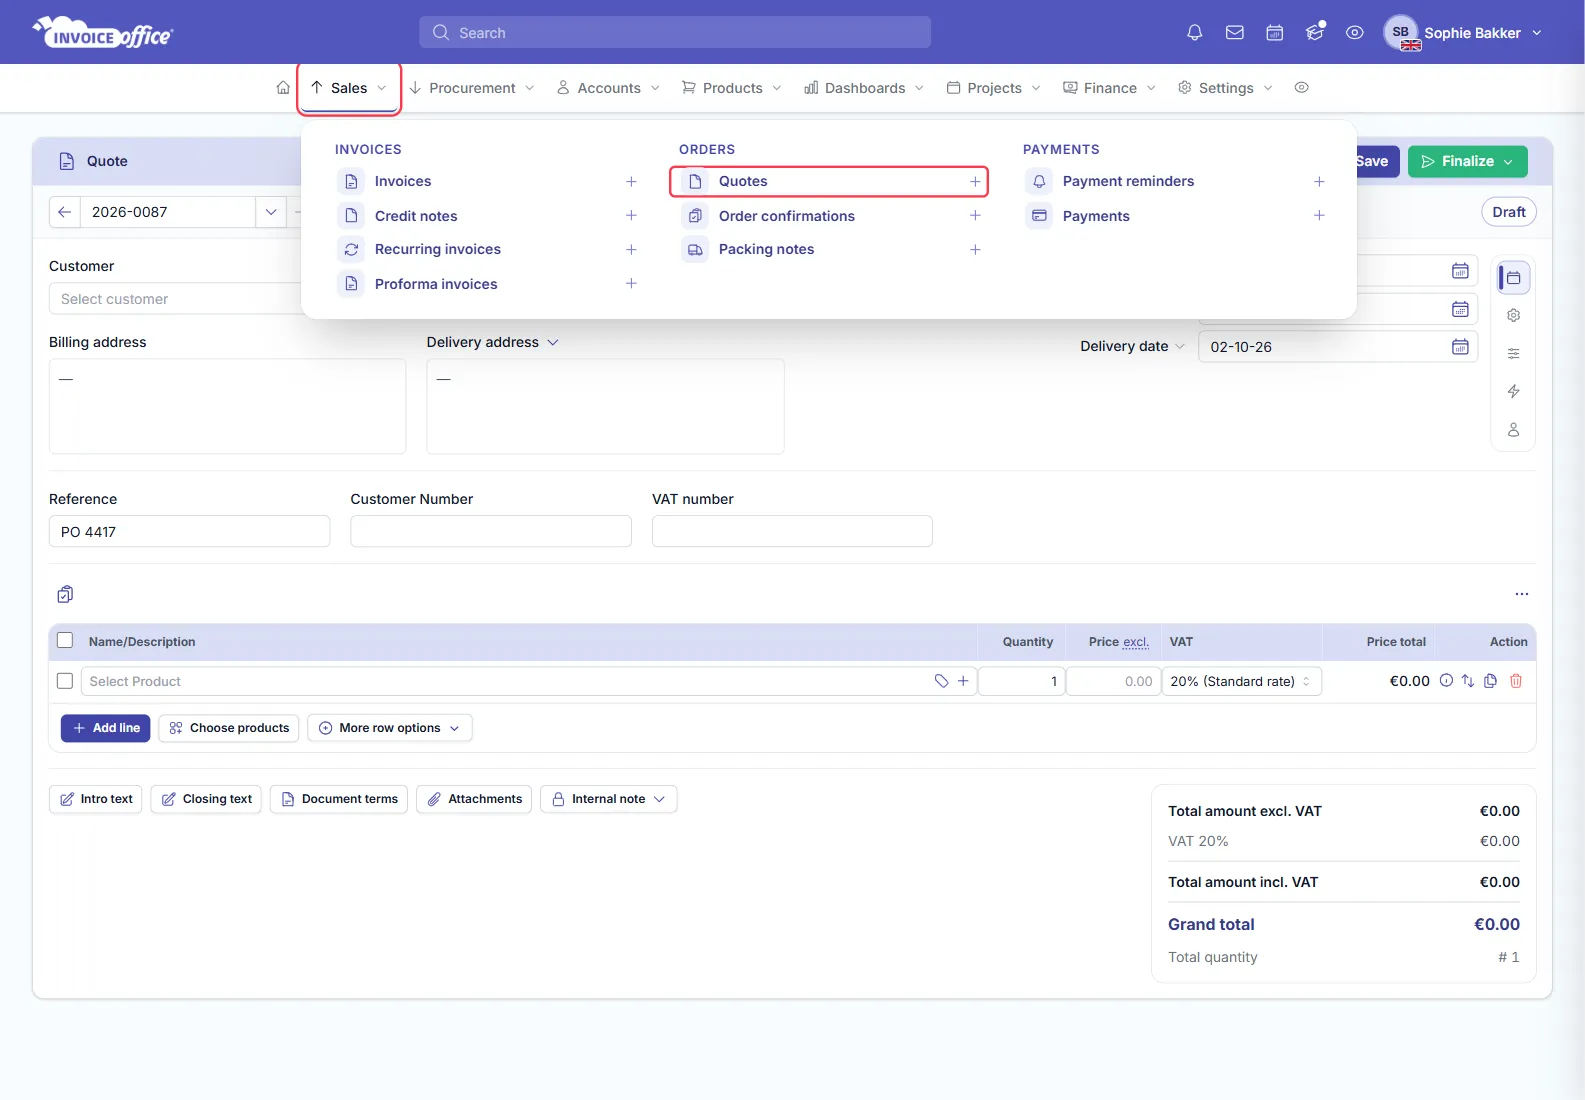The image size is (1585, 1100).
Task: Open the Attachments button
Action: [x=474, y=799]
